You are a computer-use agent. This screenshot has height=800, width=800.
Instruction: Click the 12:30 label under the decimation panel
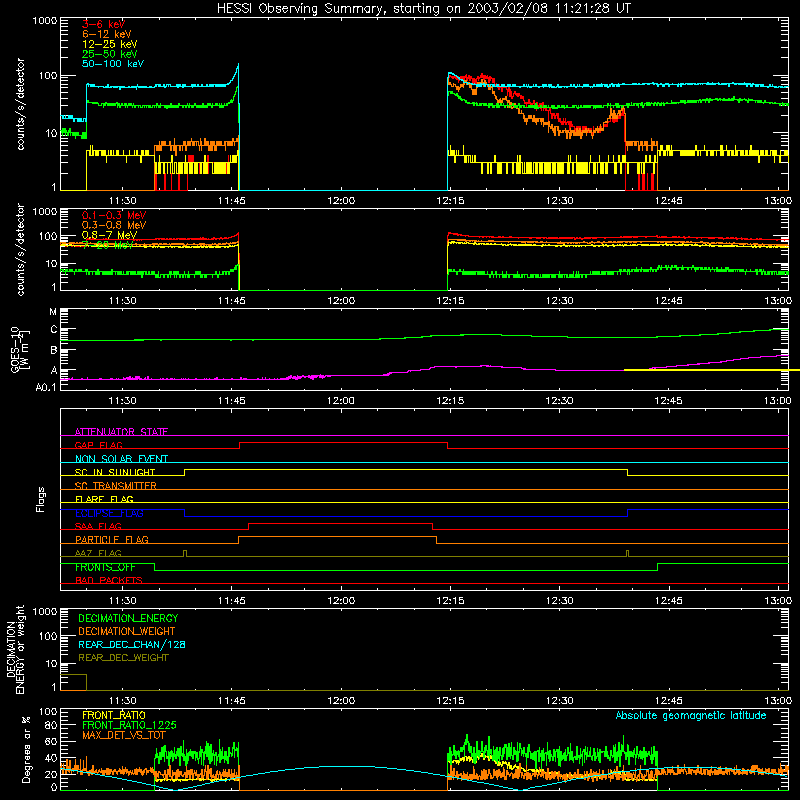pos(560,701)
